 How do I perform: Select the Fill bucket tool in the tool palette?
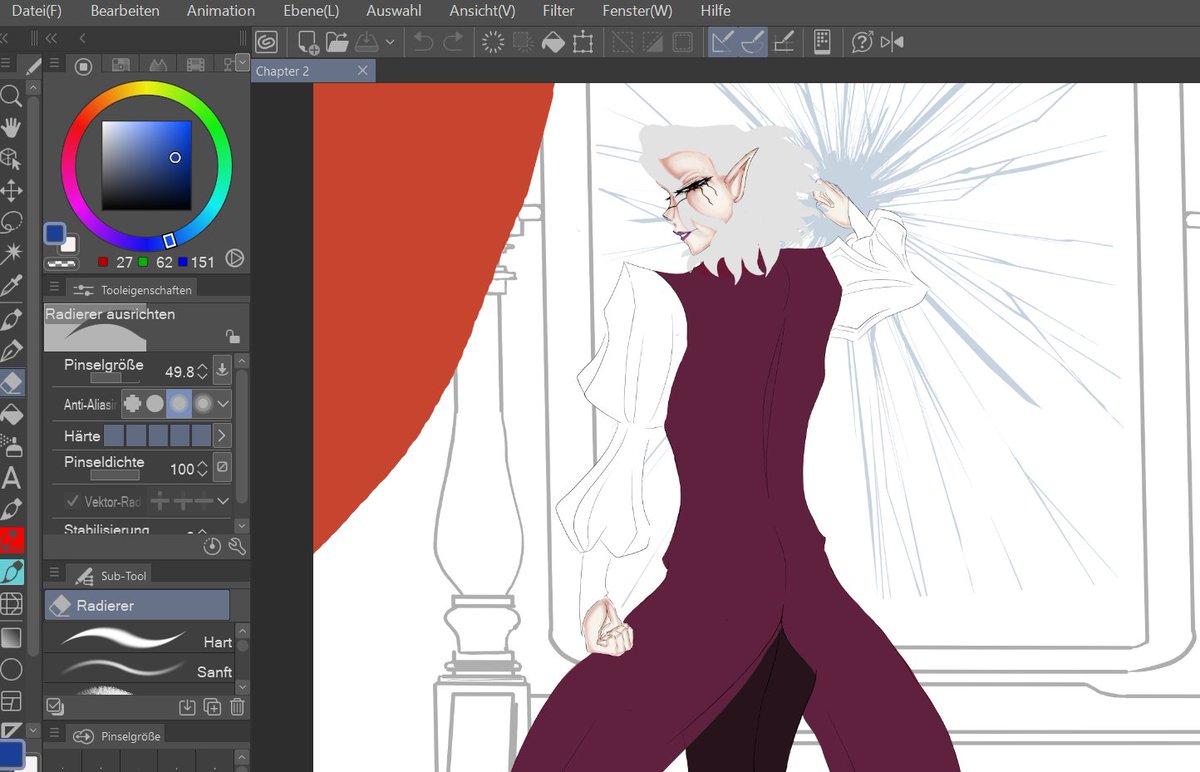tap(11, 413)
